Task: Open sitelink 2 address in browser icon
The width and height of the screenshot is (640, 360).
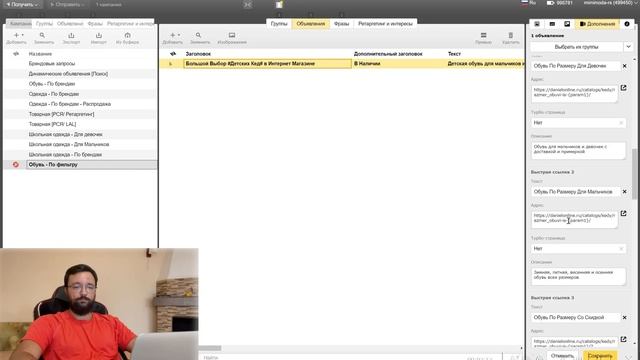Action: 624,213
